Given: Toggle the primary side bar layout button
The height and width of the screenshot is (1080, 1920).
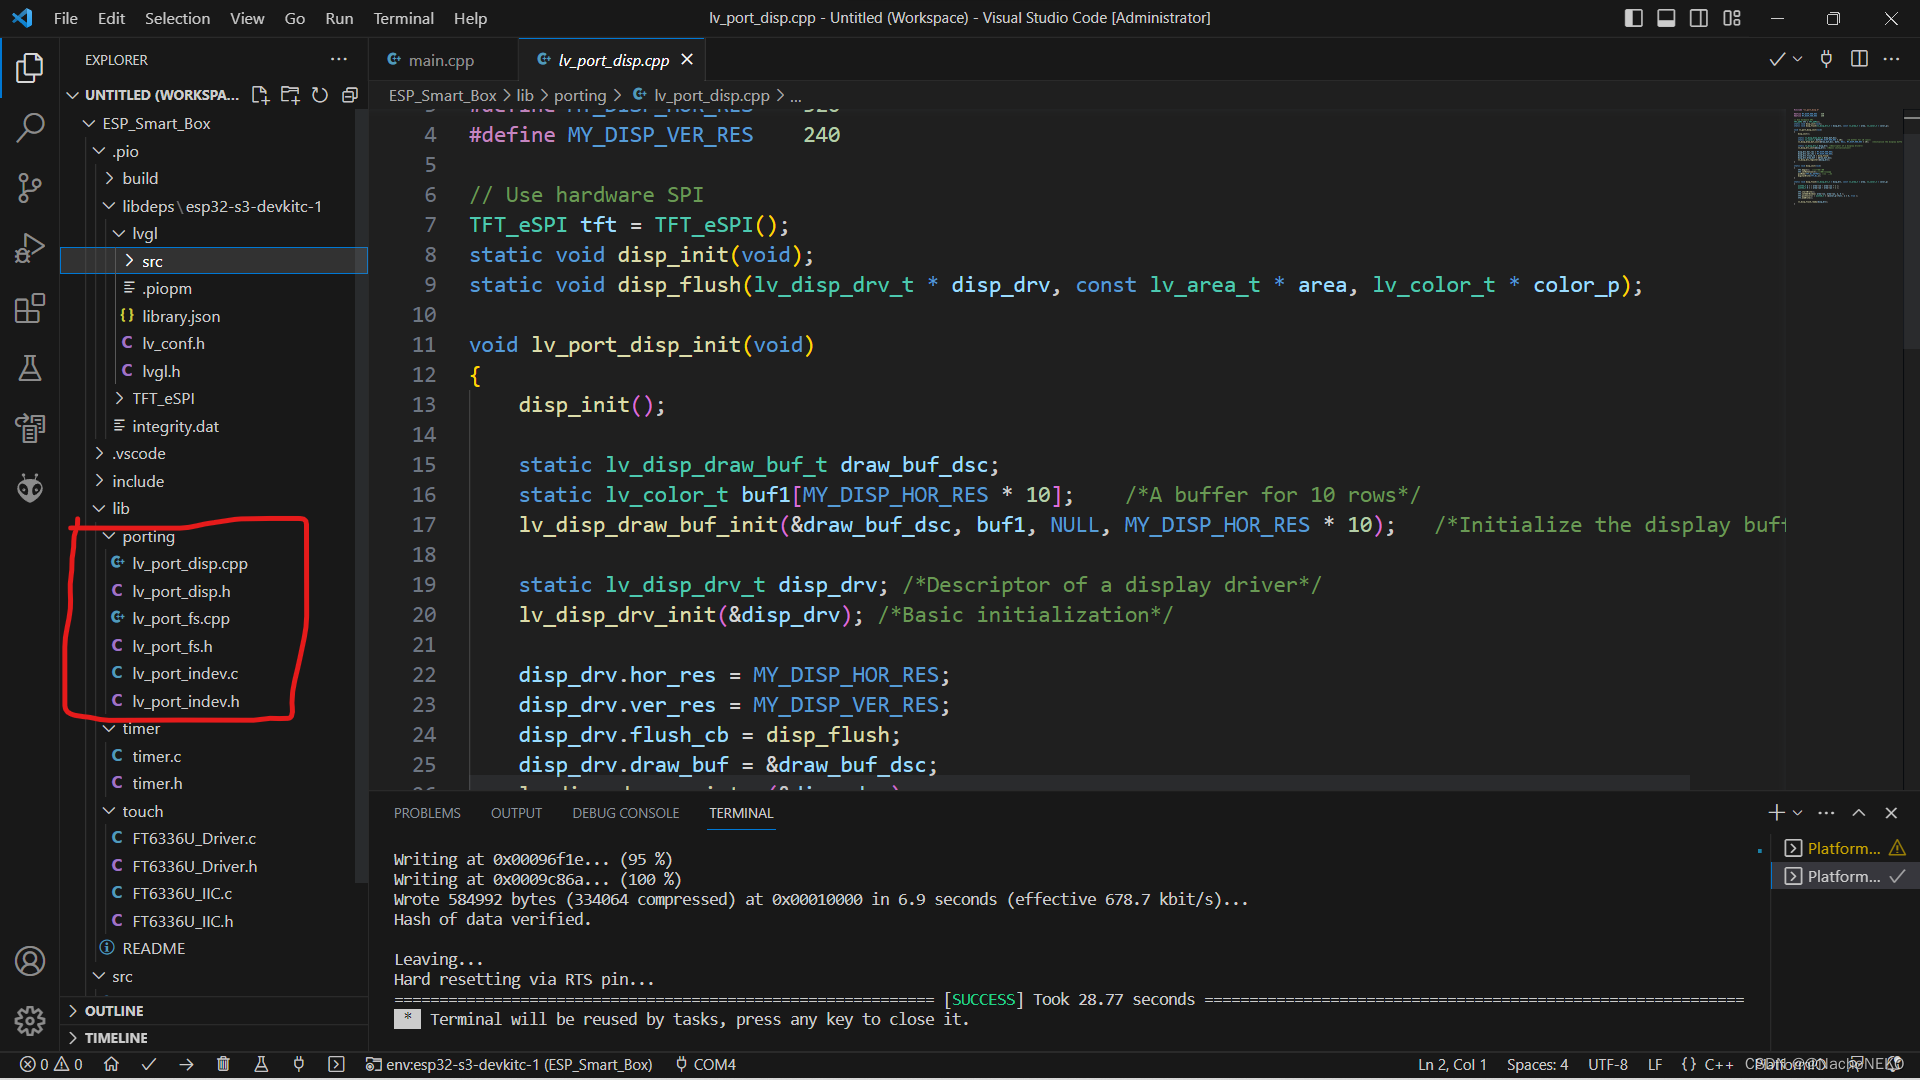Looking at the screenshot, I should point(1633,18).
